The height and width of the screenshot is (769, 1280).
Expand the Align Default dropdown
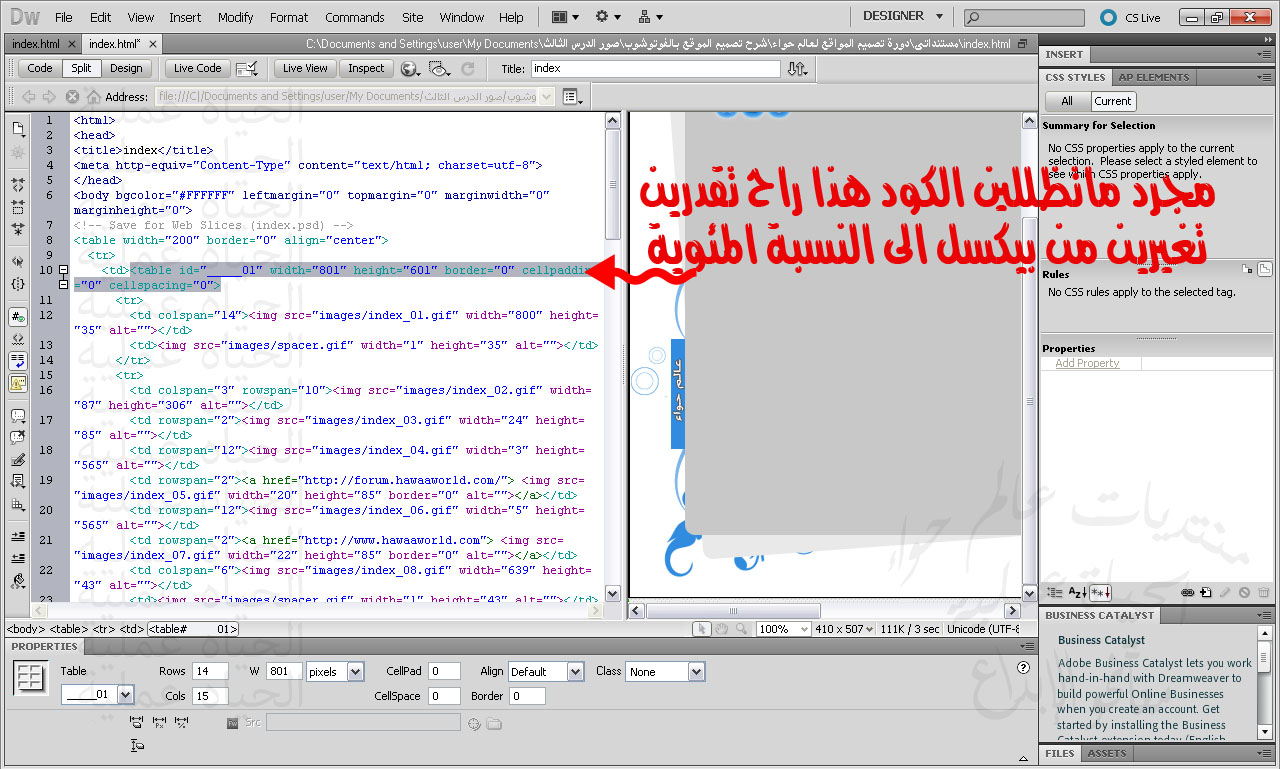pyautogui.click(x=546, y=672)
